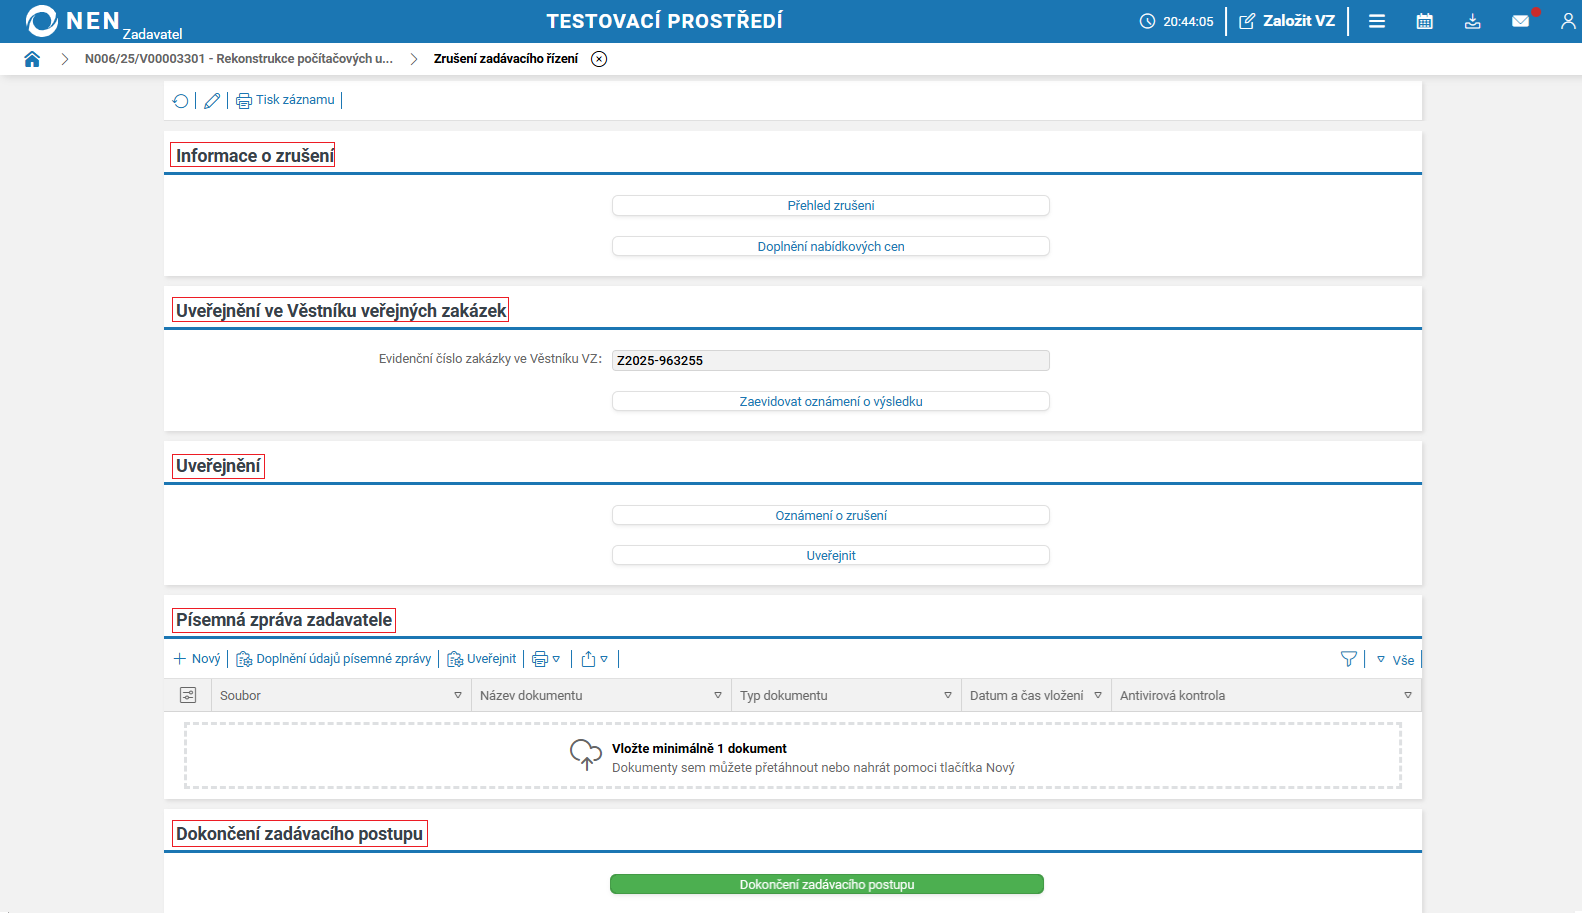Open Oznámení o zrušení
Screen dimensions: 1584x915
coord(831,516)
